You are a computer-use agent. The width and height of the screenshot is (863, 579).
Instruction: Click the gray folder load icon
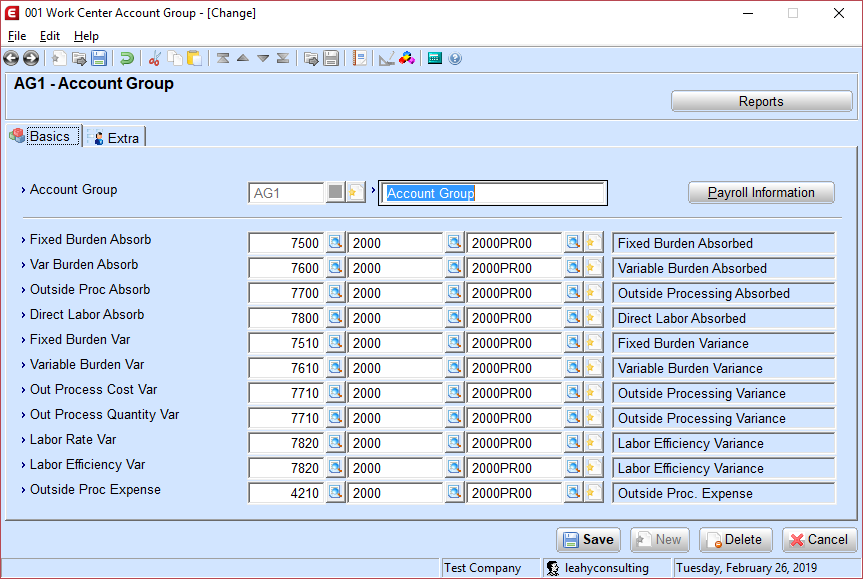(x=311, y=58)
